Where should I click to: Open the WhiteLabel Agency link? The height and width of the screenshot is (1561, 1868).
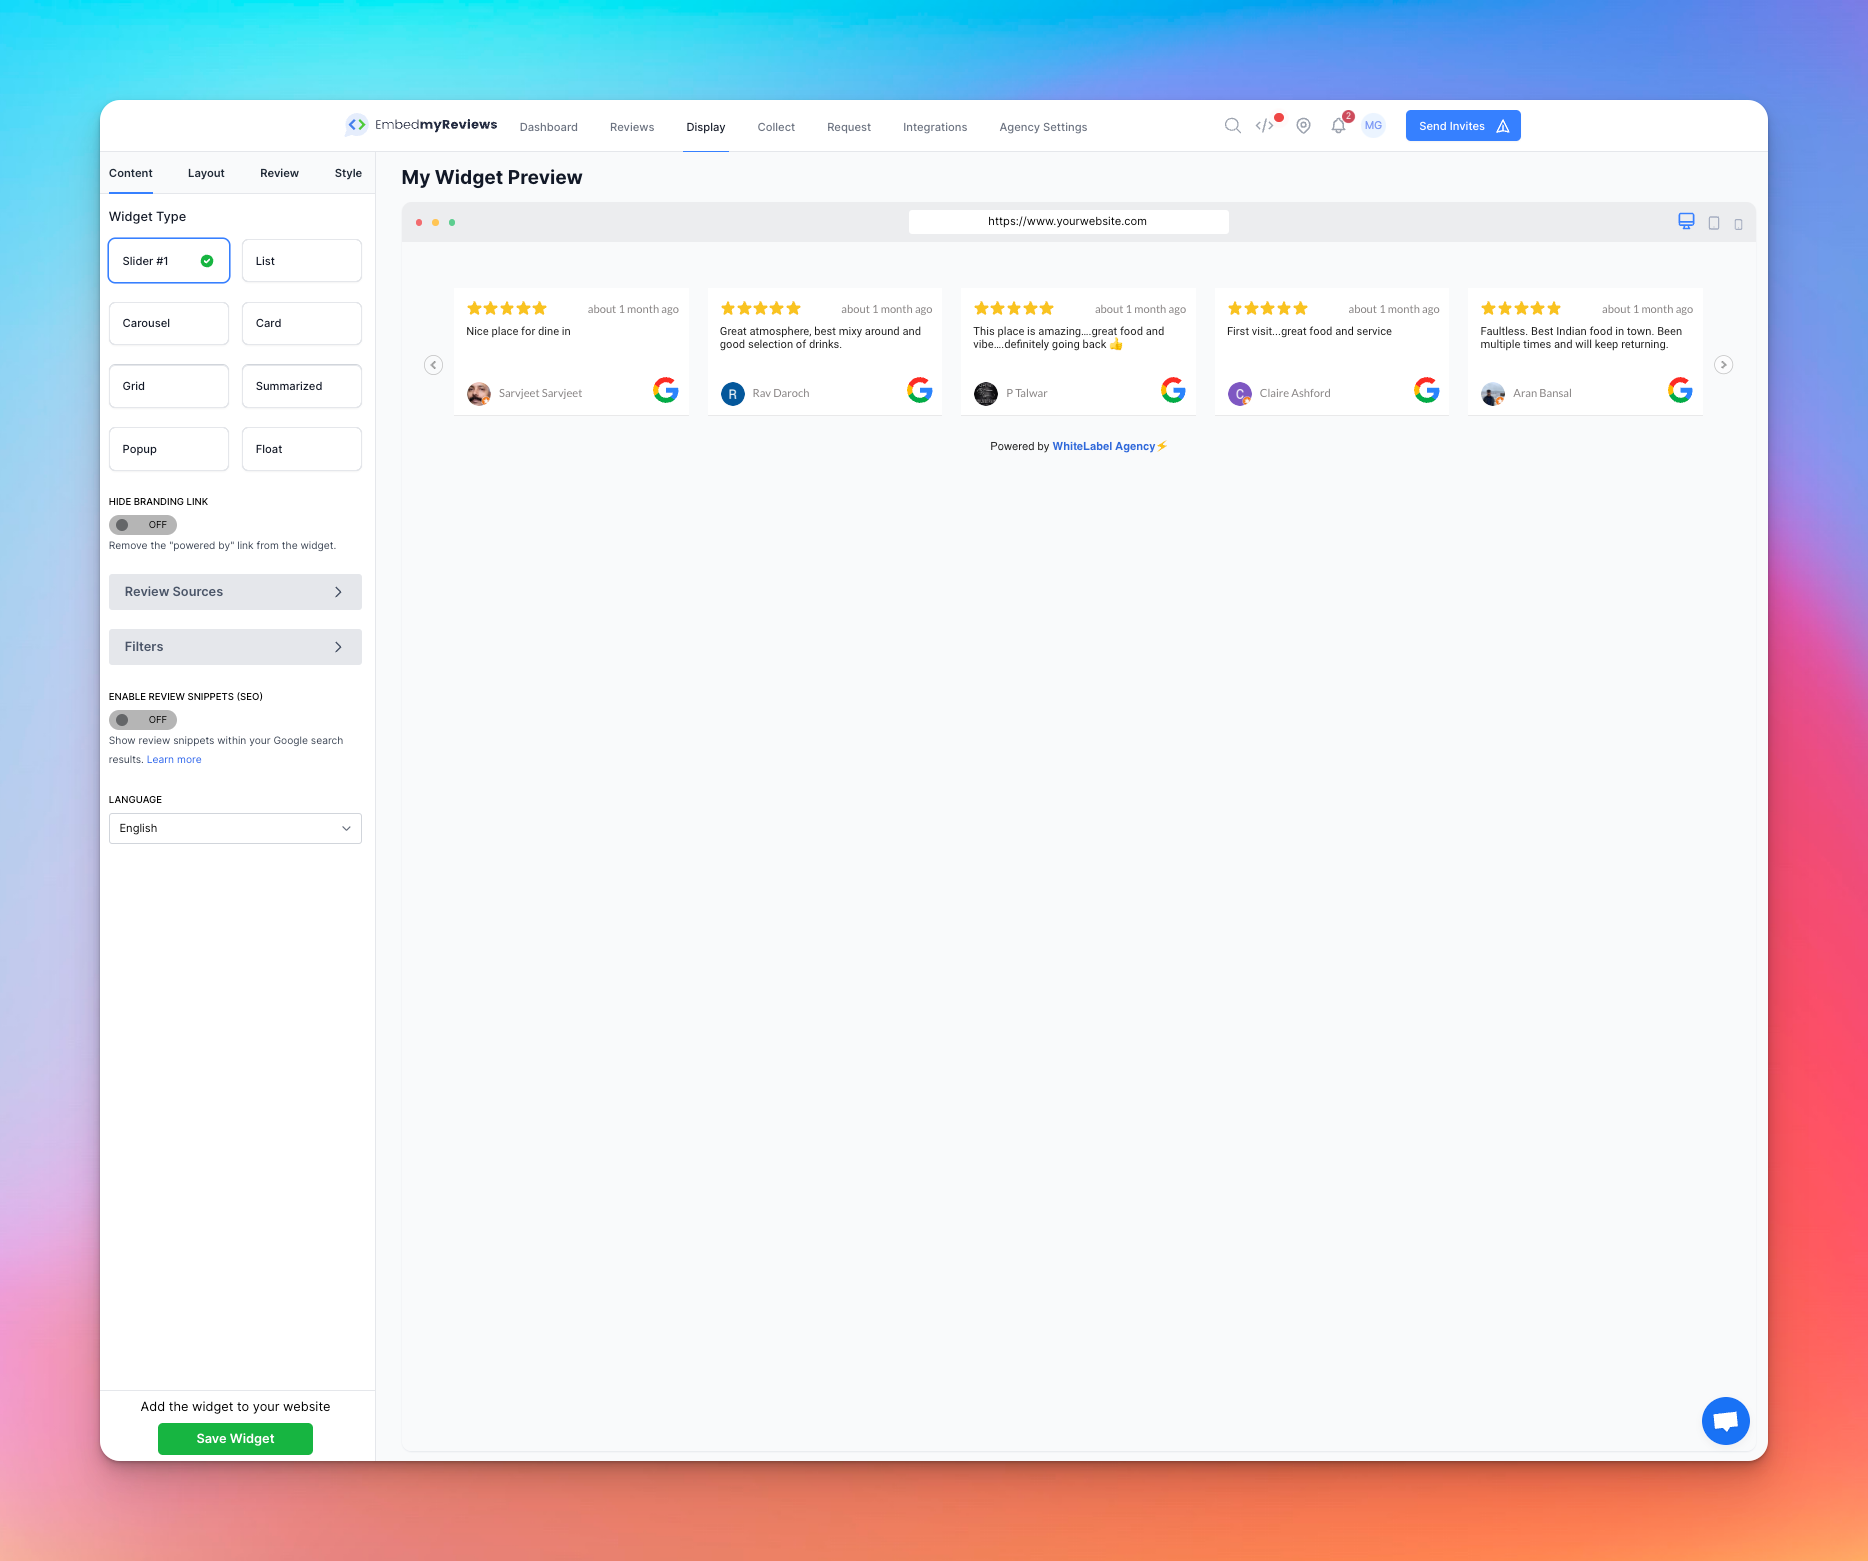point(1104,446)
